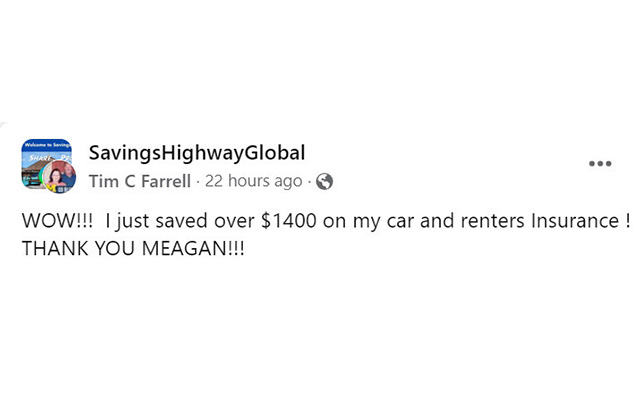This screenshot has height=398, width=633.
Task: Click the word "renters" in the post
Action: click(492, 221)
